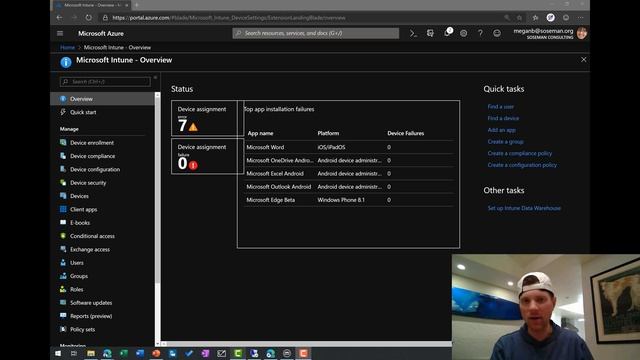Add this page to favorites star

coord(520,18)
